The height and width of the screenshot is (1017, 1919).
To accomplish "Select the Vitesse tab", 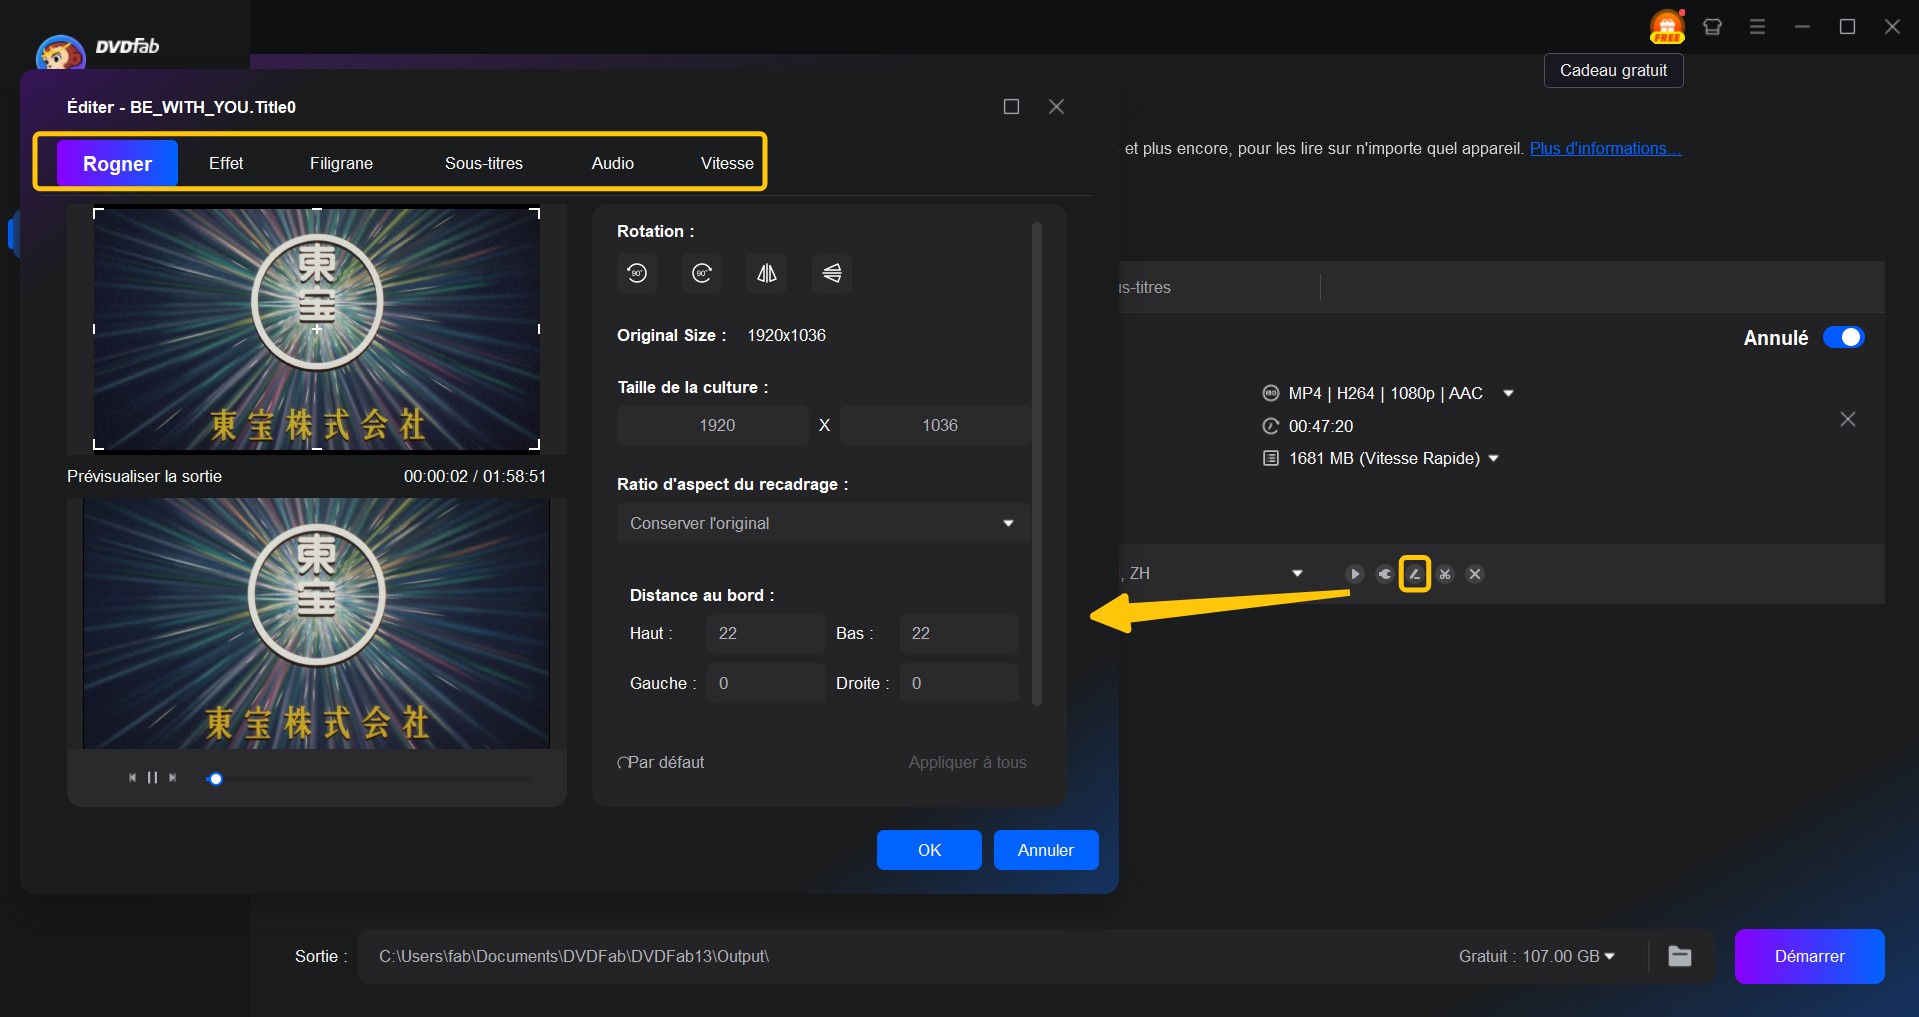I will pos(727,163).
